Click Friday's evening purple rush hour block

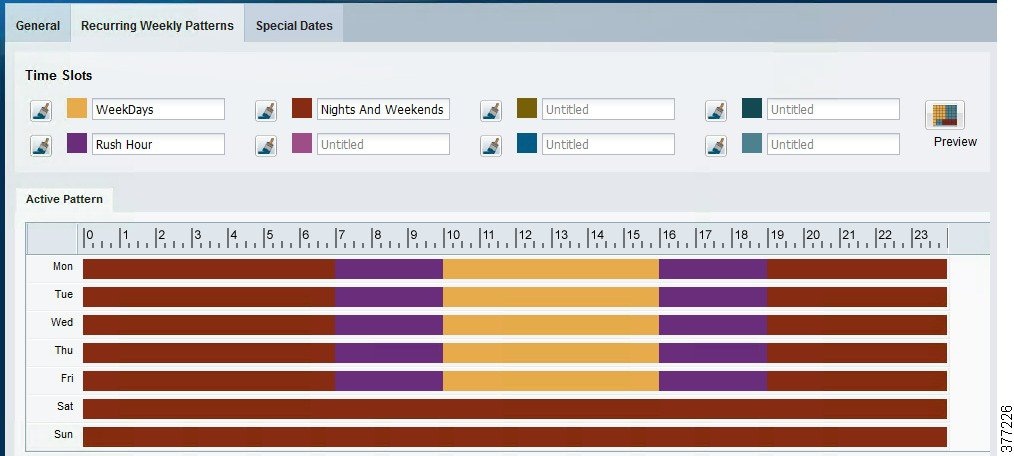(x=712, y=381)
